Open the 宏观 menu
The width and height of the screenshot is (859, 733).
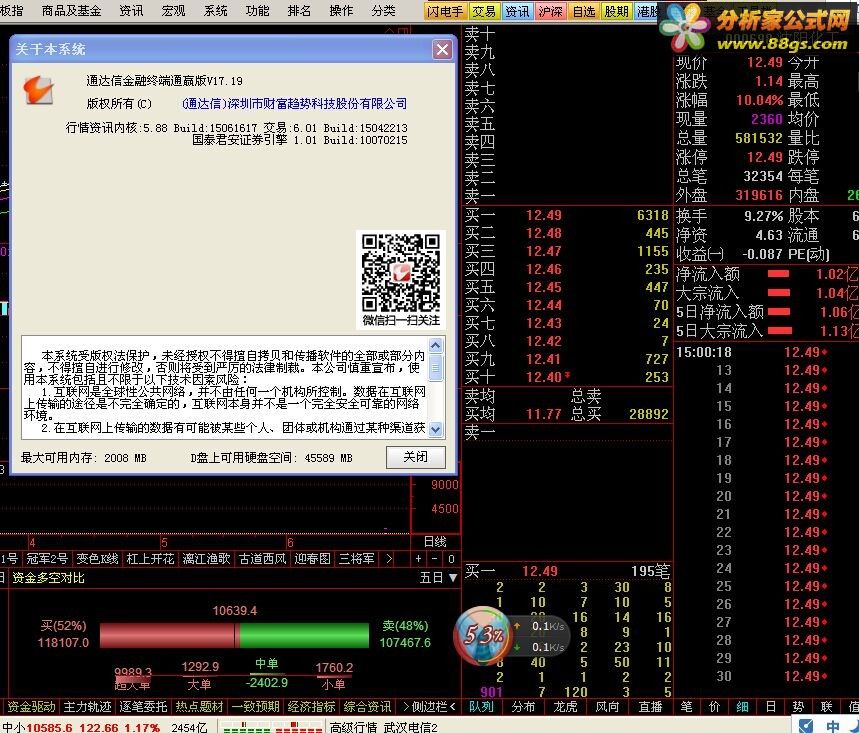tap(174, 10)
